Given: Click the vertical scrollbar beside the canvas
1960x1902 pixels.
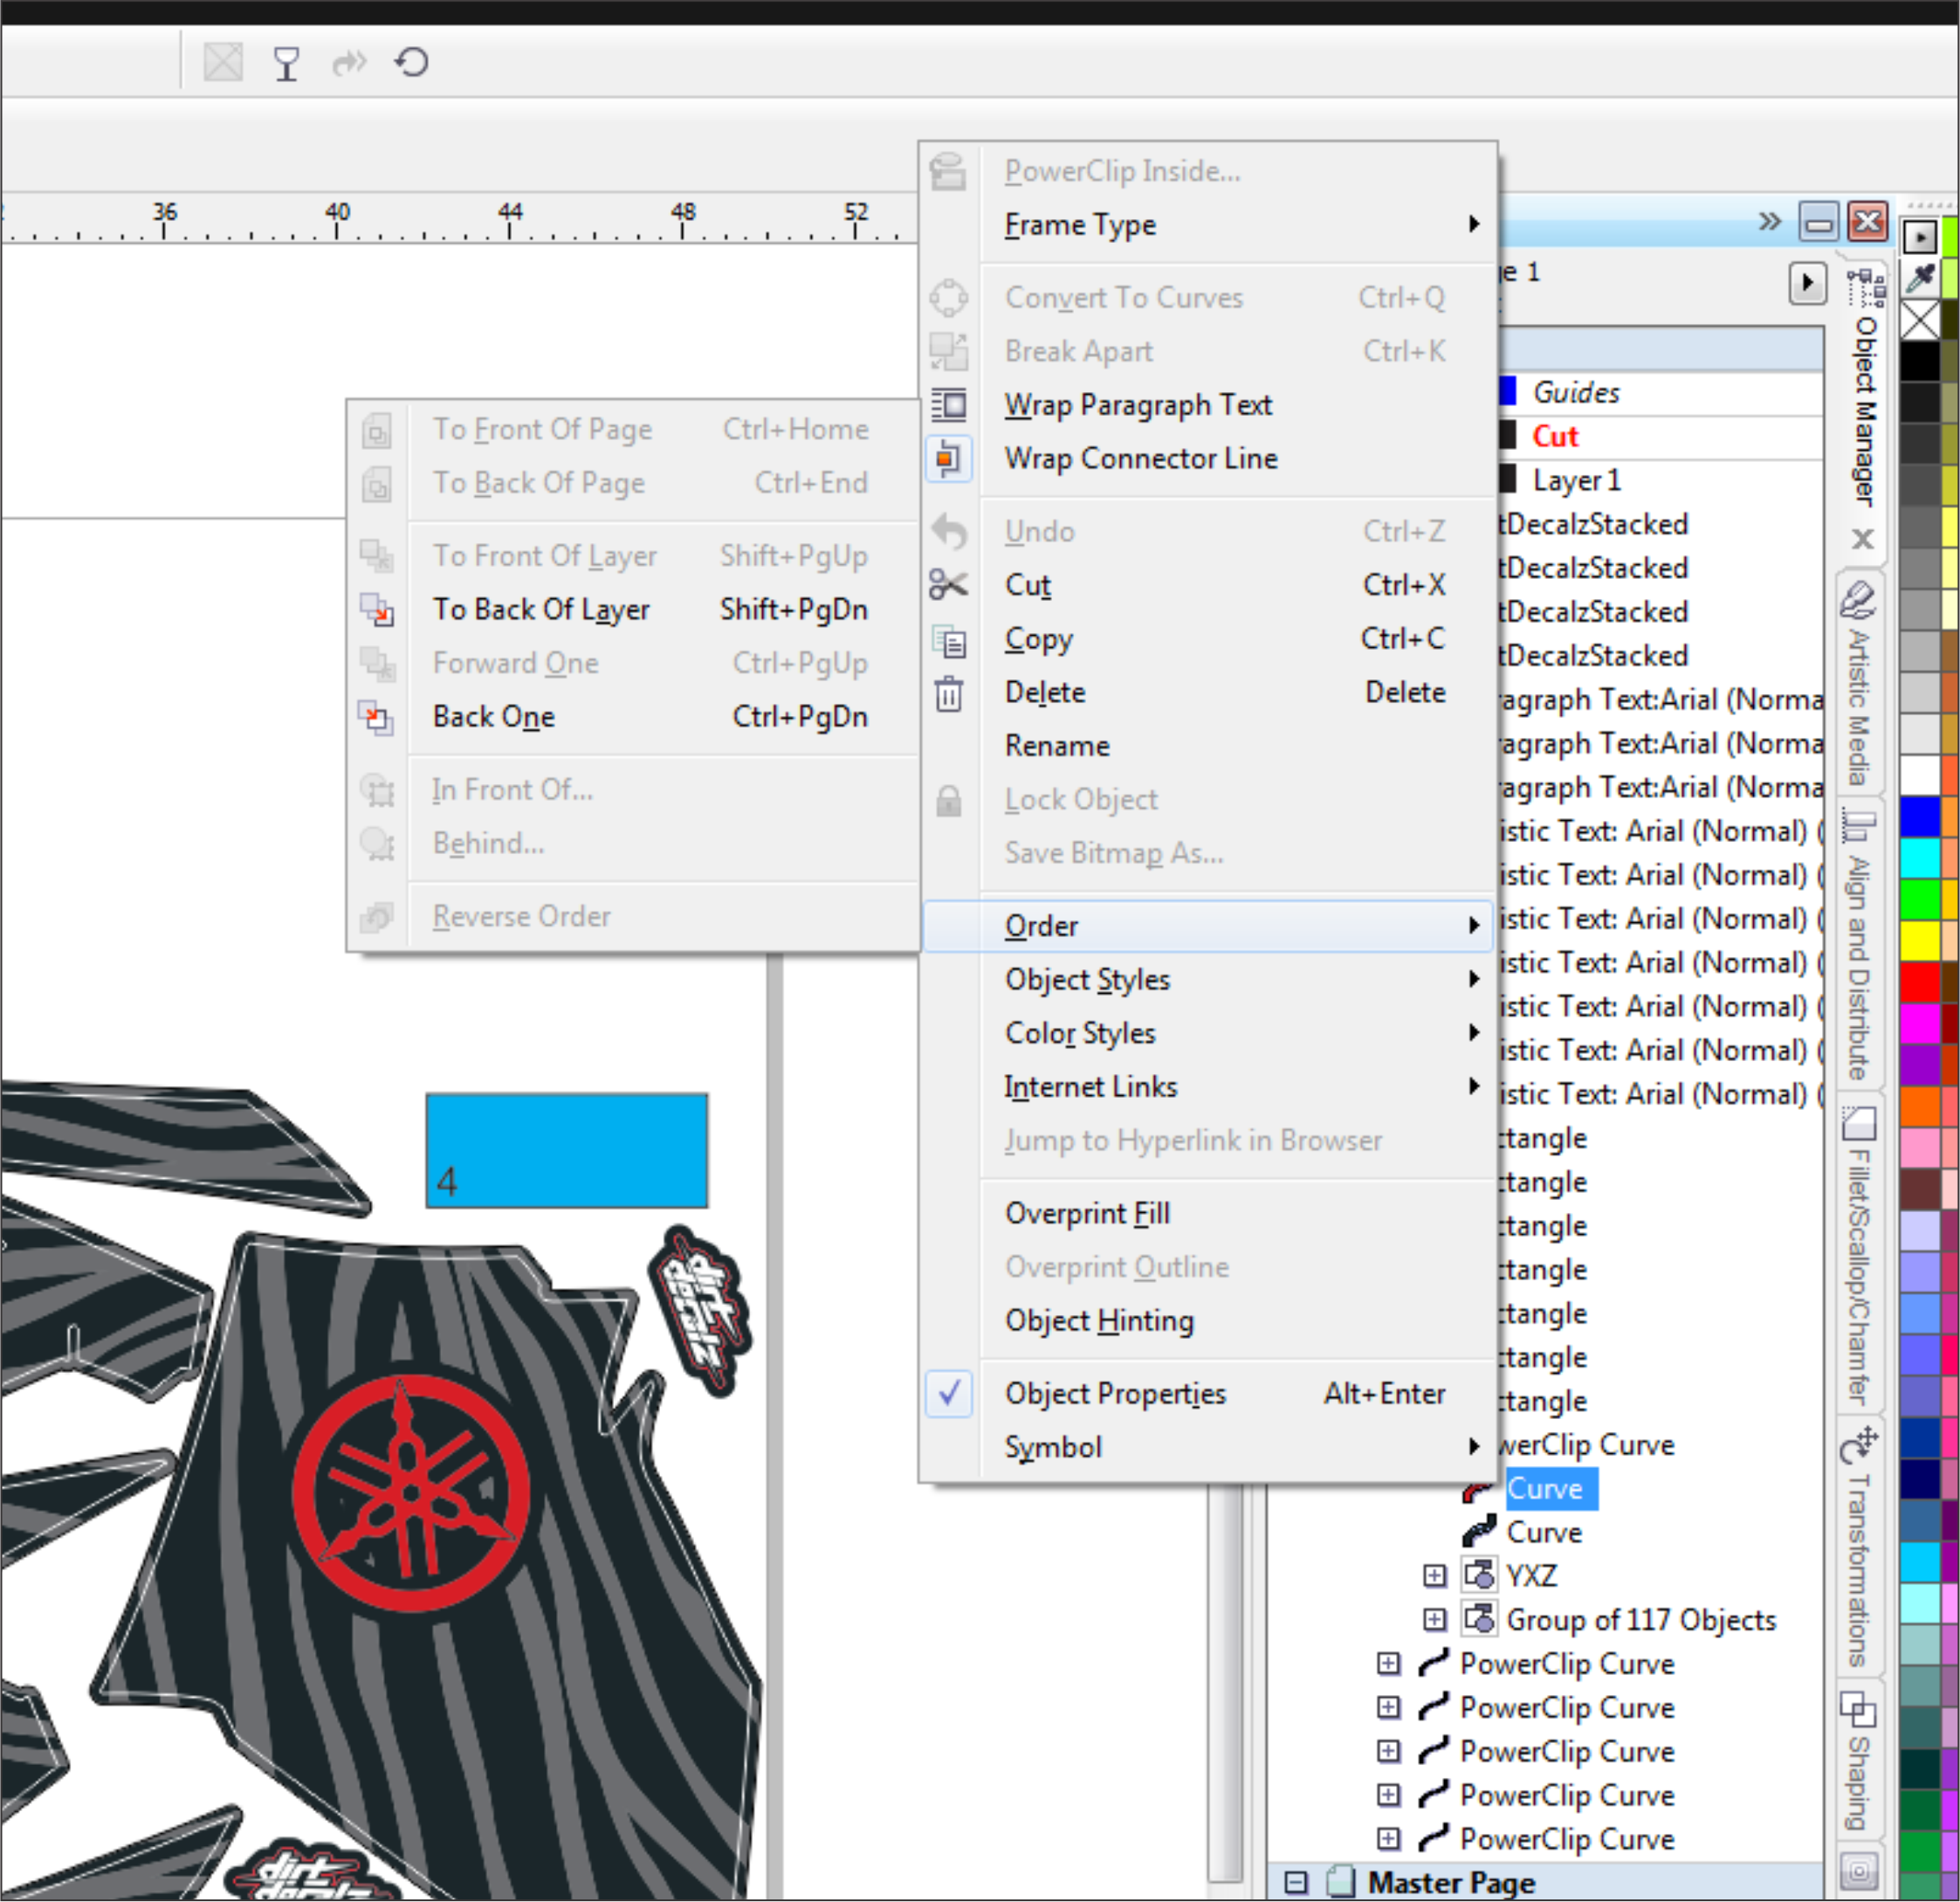Looking at the screenshot, I should pyautogui.click(x=1224, y=1683).
